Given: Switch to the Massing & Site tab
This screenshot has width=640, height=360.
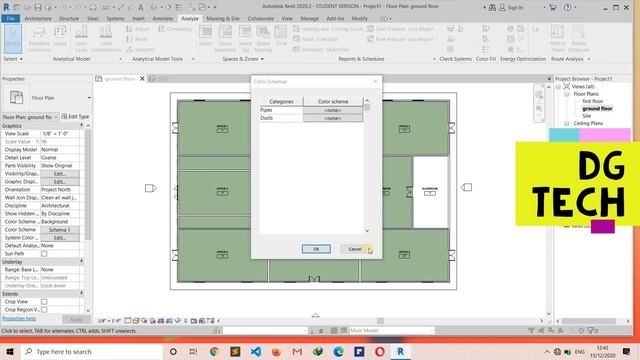Looking at the screenshot, I should (223, 19).
